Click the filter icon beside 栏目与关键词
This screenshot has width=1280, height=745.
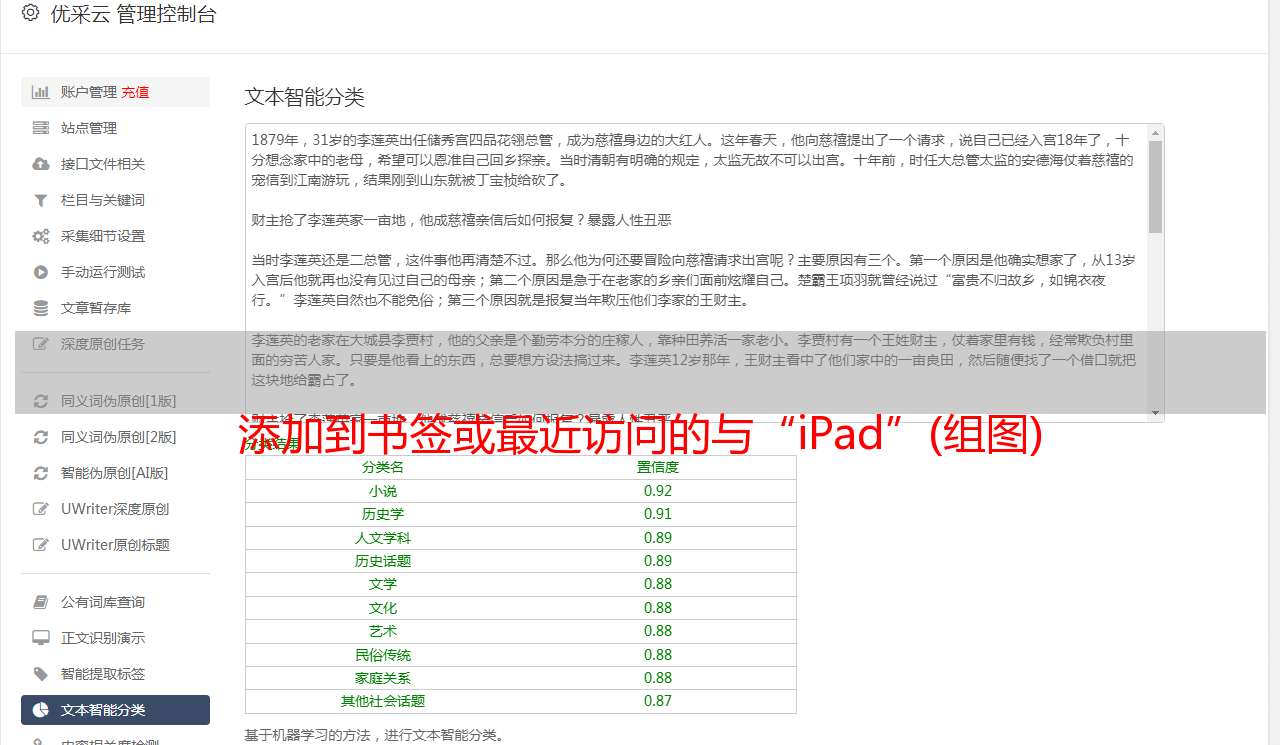click(41, 200)
